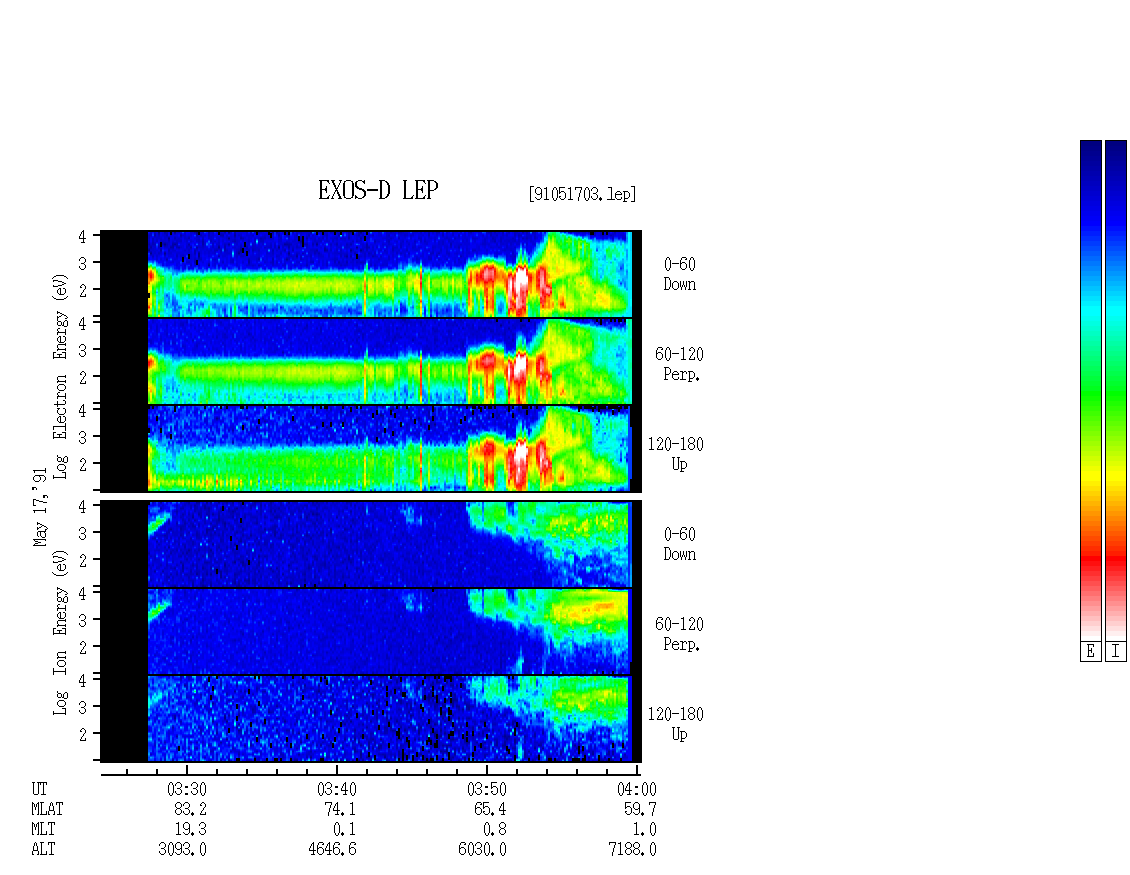The image size is (1130, 875).
Task: Open the electron 120-180 Up spectrogram panel
Action: pos(370,449)
